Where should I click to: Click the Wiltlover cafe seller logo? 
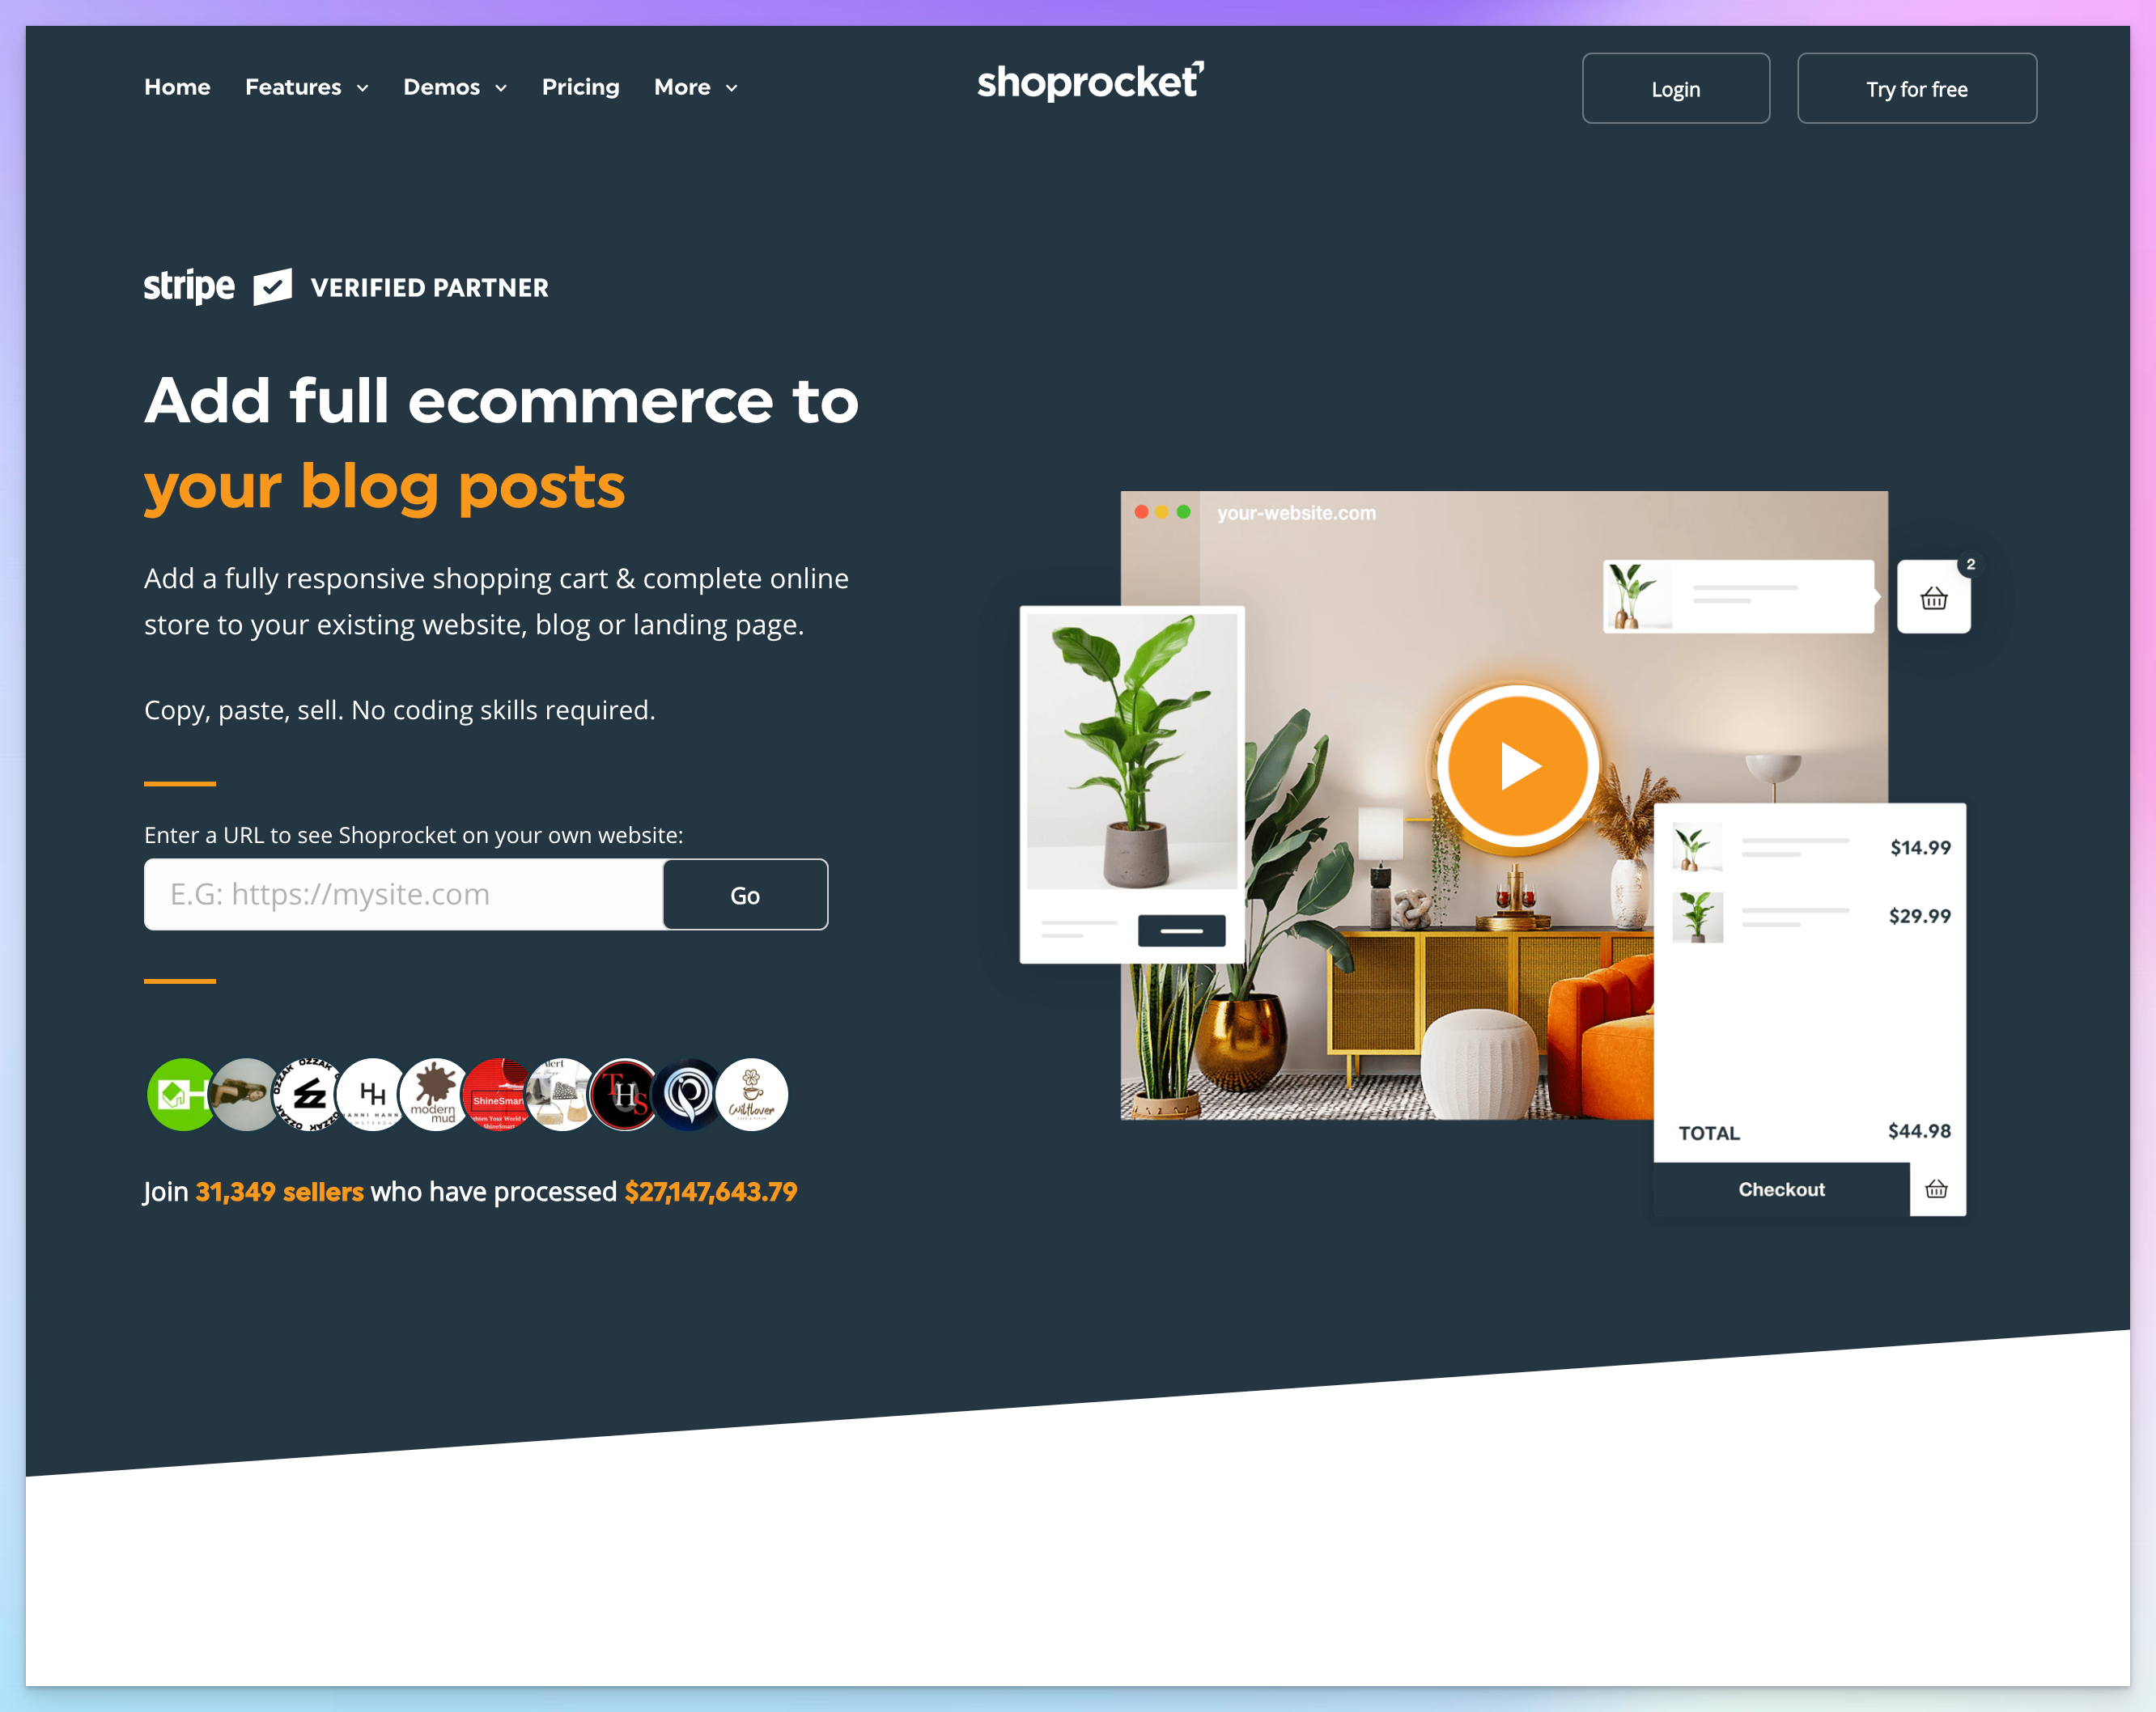pyautogui.click(x=752, y=1094)
